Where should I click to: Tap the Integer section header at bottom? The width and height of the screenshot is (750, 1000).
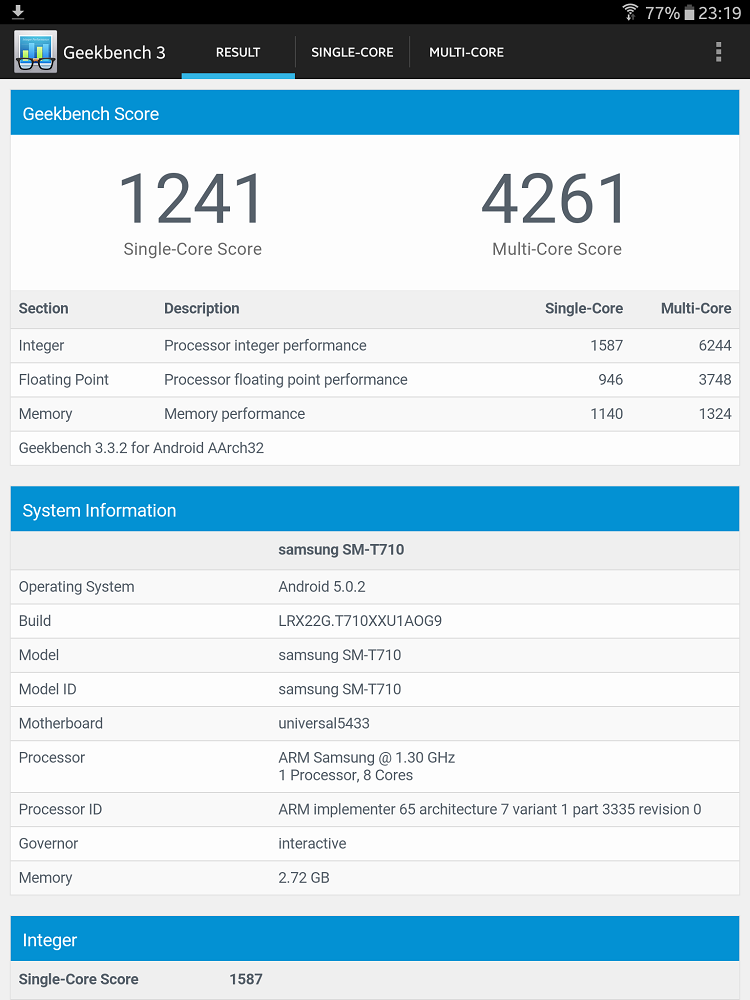click(375, 940)
